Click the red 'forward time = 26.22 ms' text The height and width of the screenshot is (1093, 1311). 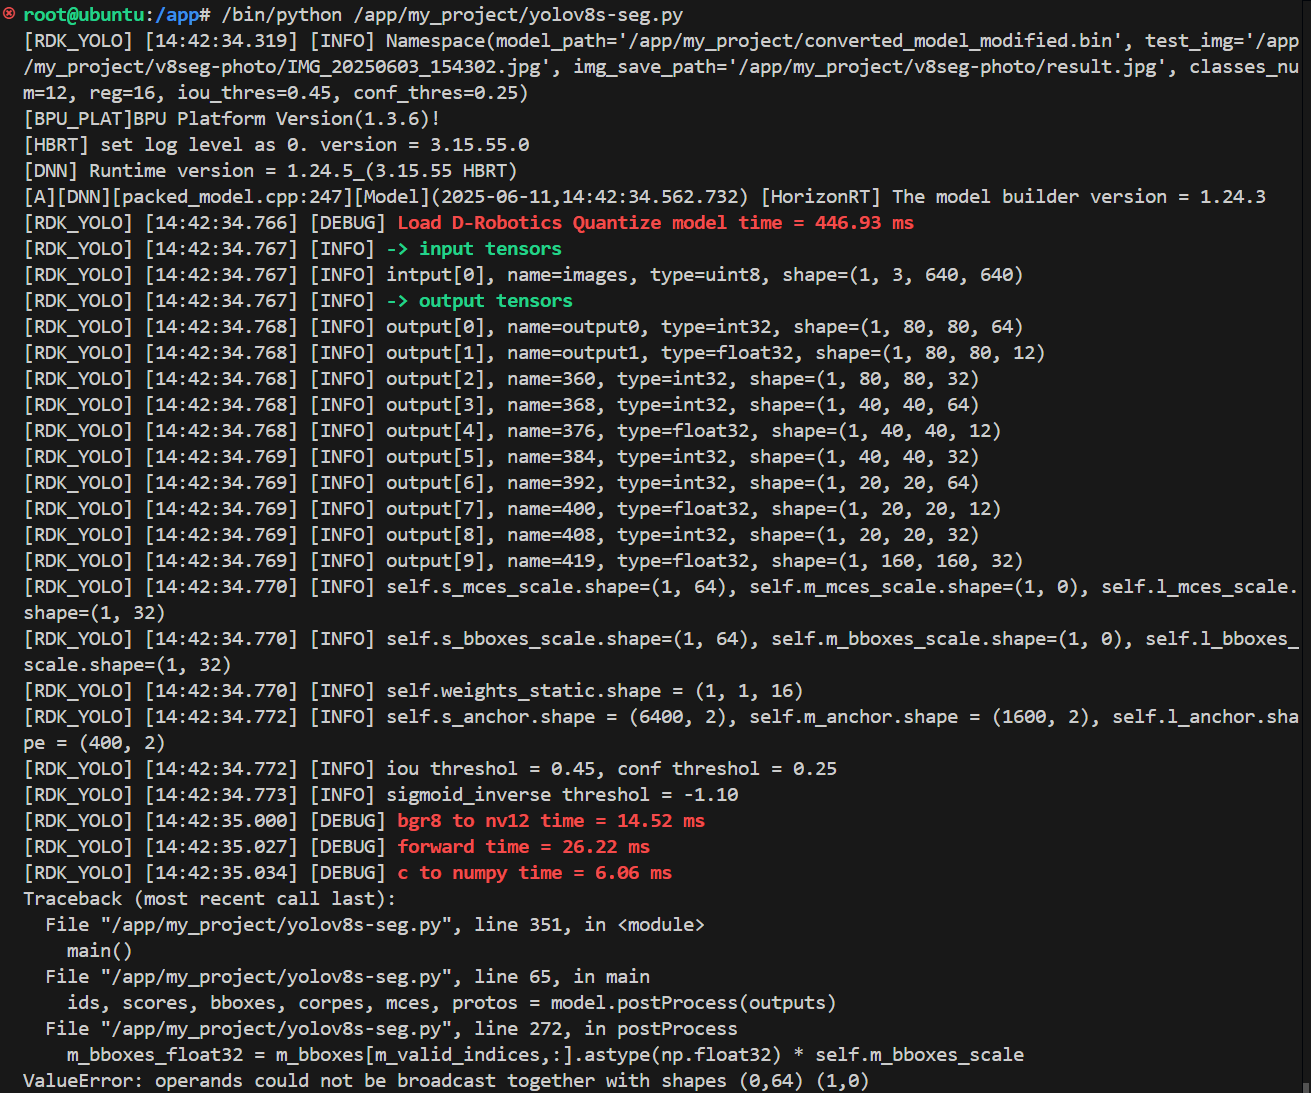tap(523, 847)
